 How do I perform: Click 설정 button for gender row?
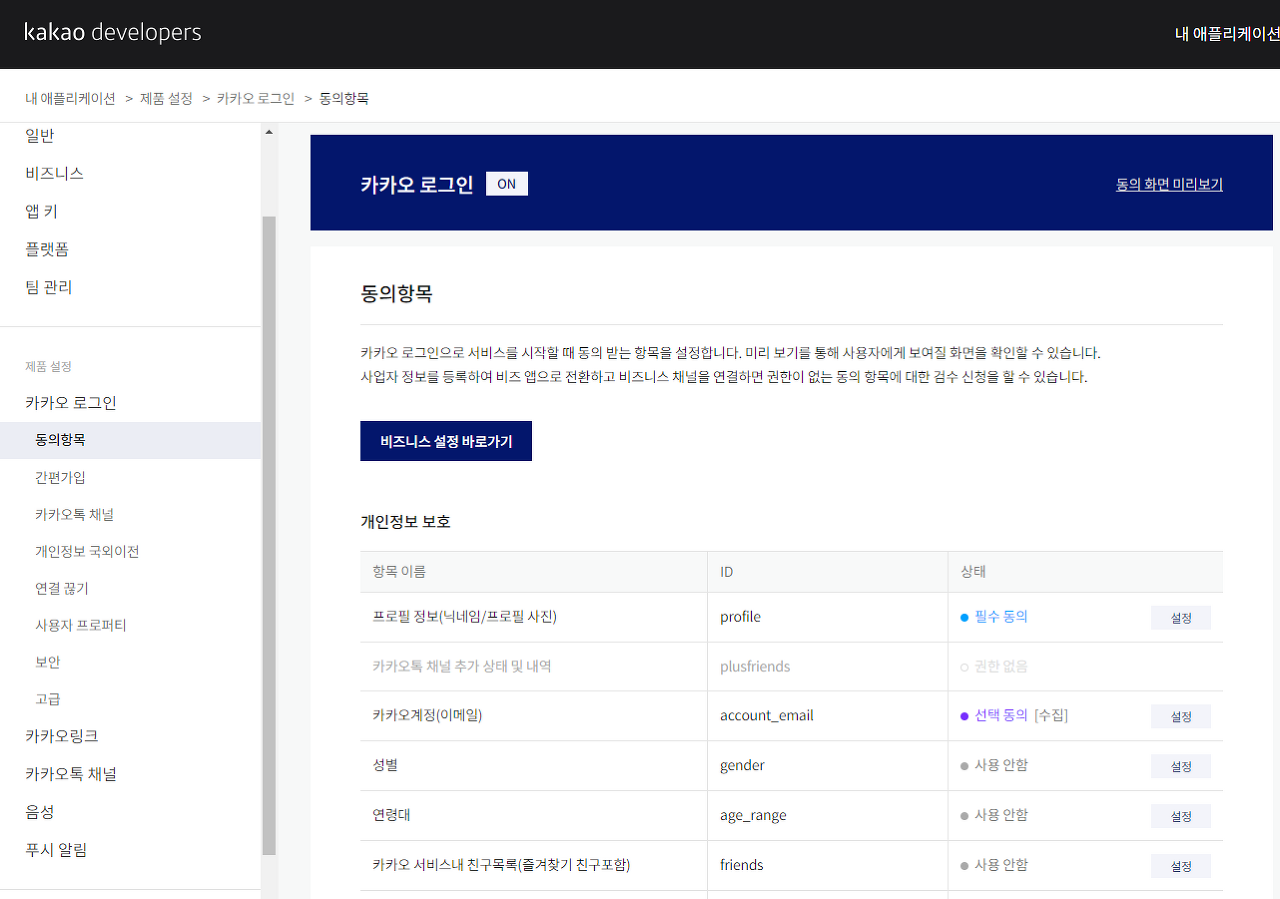(x=1181, y=766)
